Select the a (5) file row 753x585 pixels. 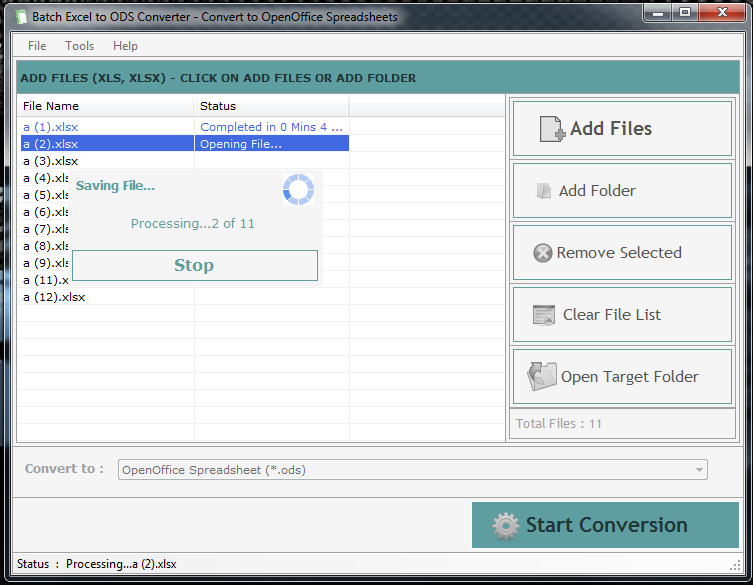tap(45, 195)
